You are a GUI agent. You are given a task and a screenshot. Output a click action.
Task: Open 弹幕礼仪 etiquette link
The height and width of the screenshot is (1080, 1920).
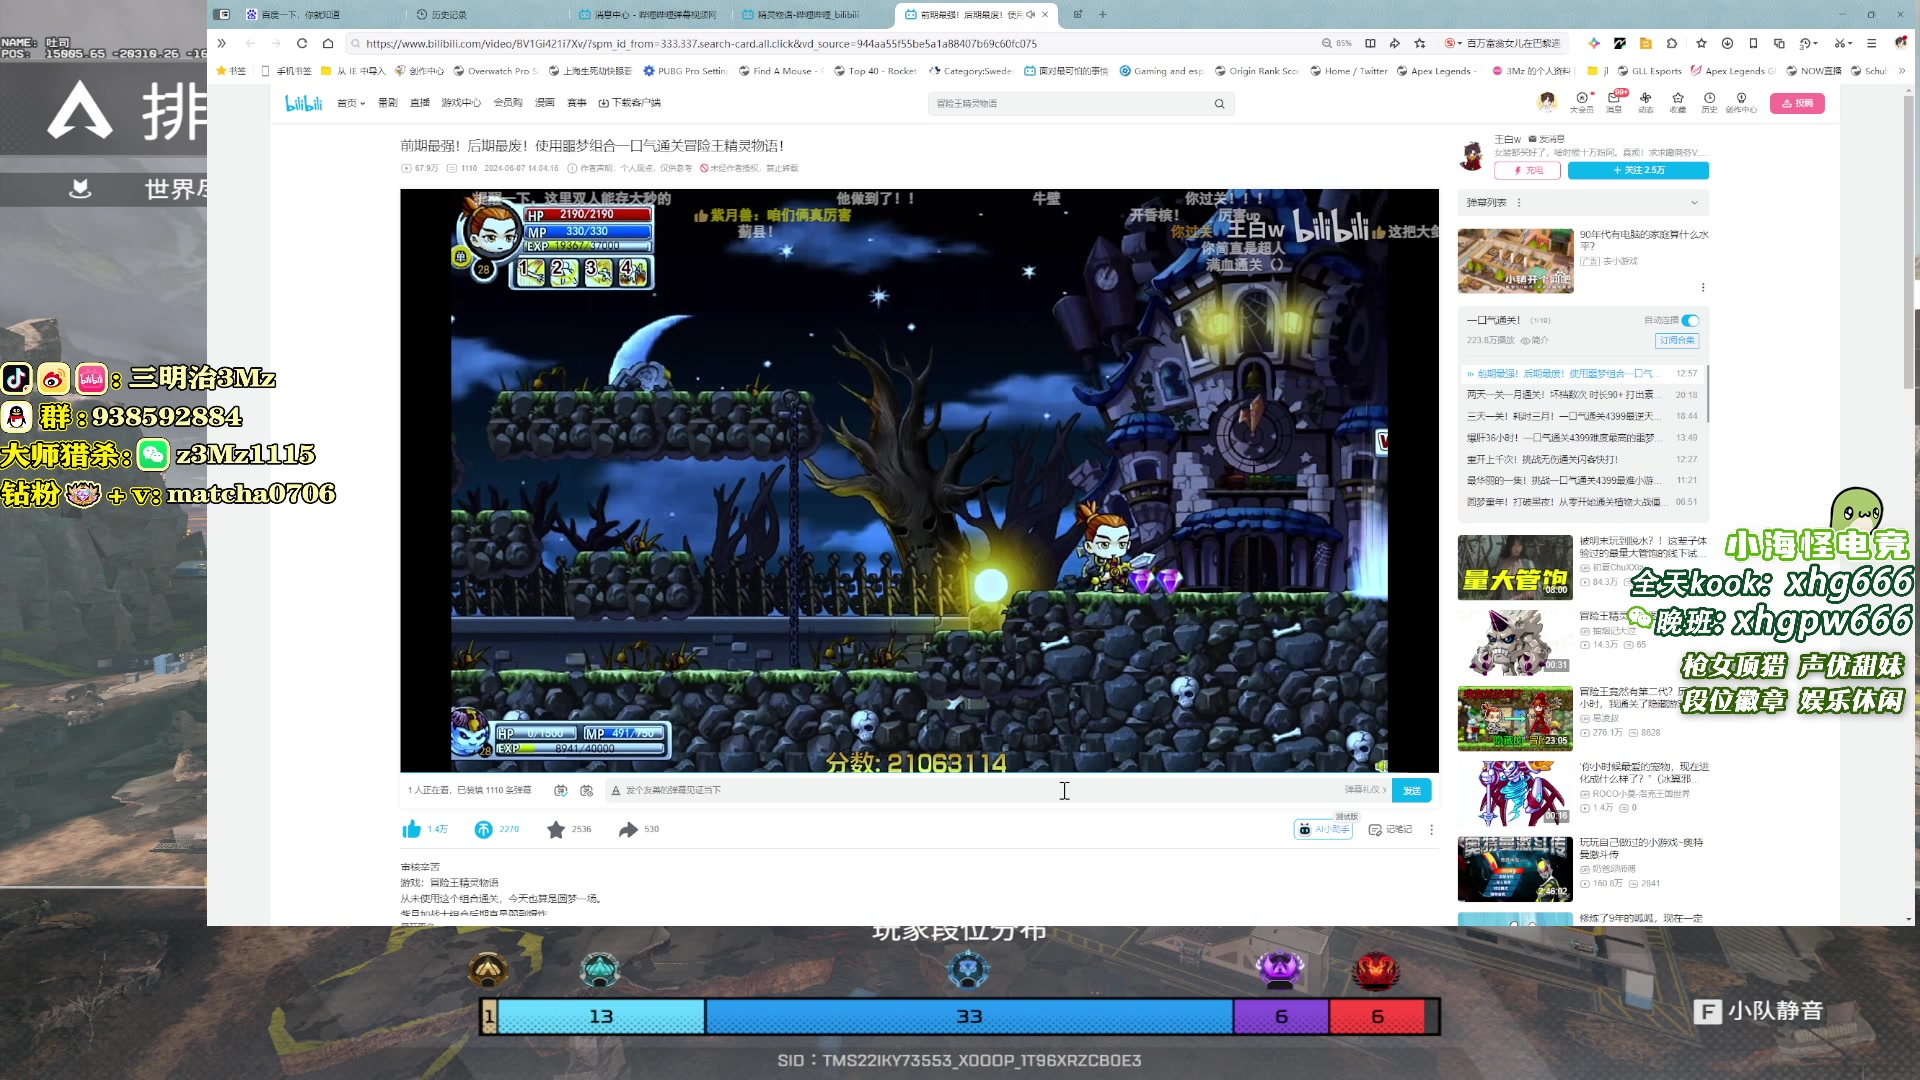[x=1365, y=790]
